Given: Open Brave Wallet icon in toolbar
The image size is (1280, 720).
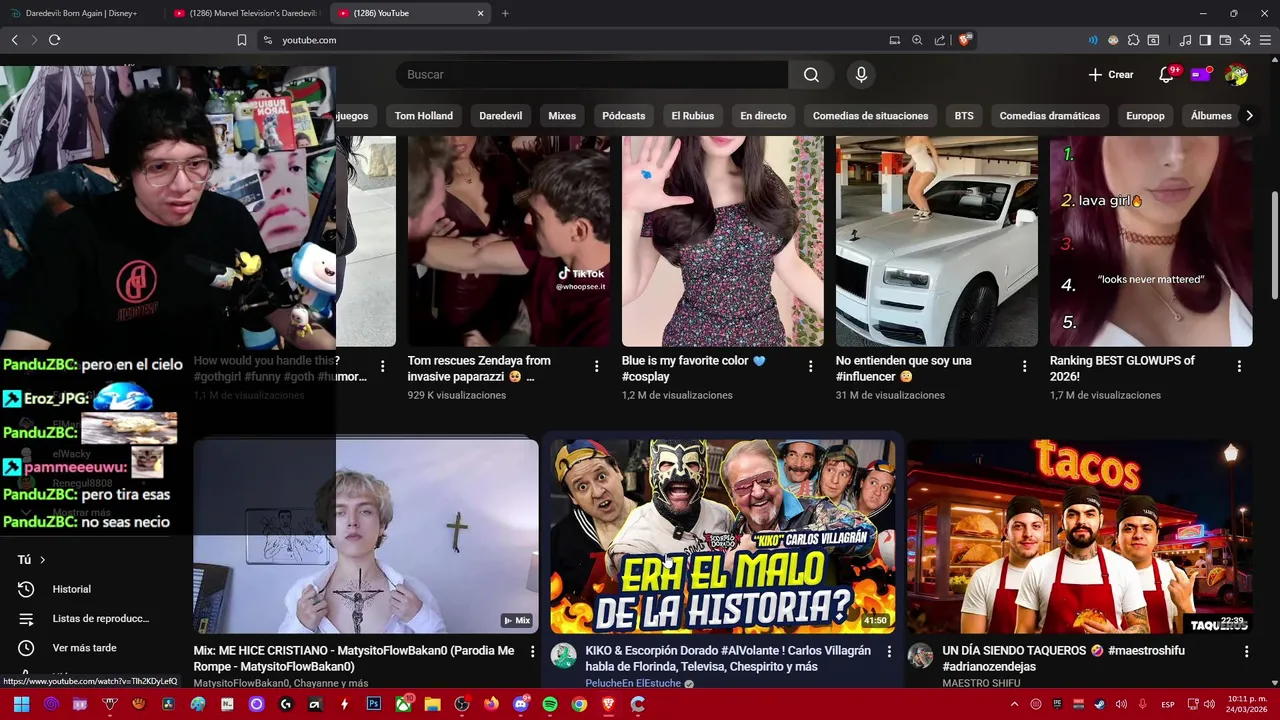Looking at the screenshot, I should (x=1225, y=40).
